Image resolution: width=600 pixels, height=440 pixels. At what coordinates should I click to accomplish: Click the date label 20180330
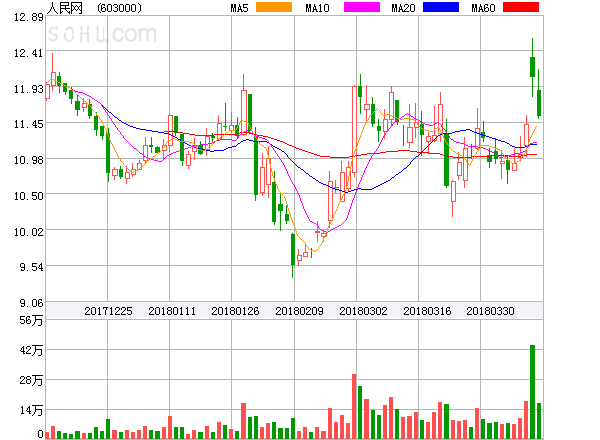pyautogui.click(x=490, y=311)
